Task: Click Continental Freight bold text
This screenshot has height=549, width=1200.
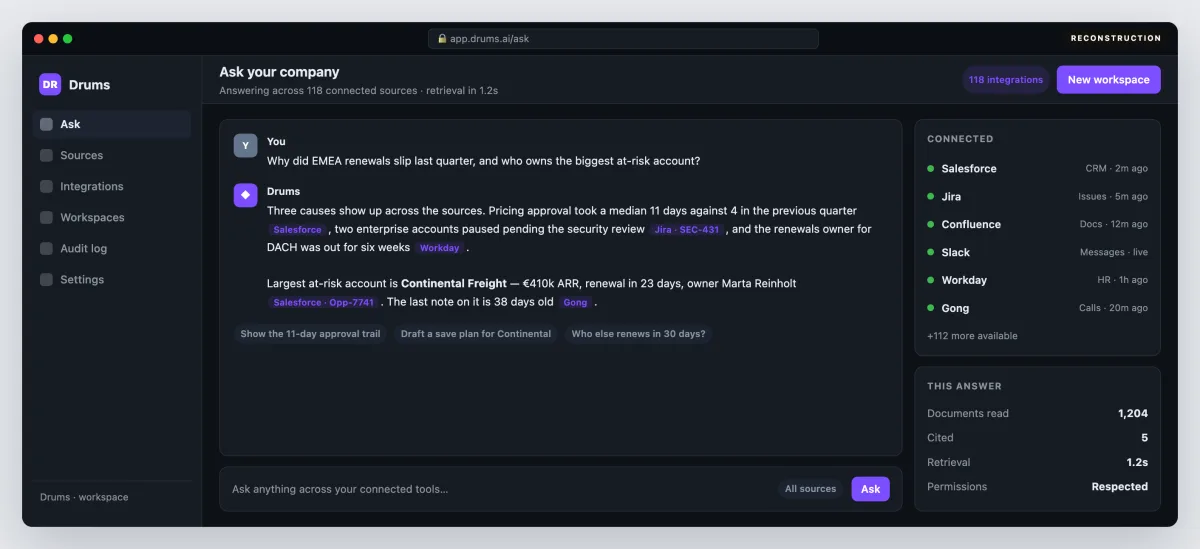Action: click(x=454, y=284)
